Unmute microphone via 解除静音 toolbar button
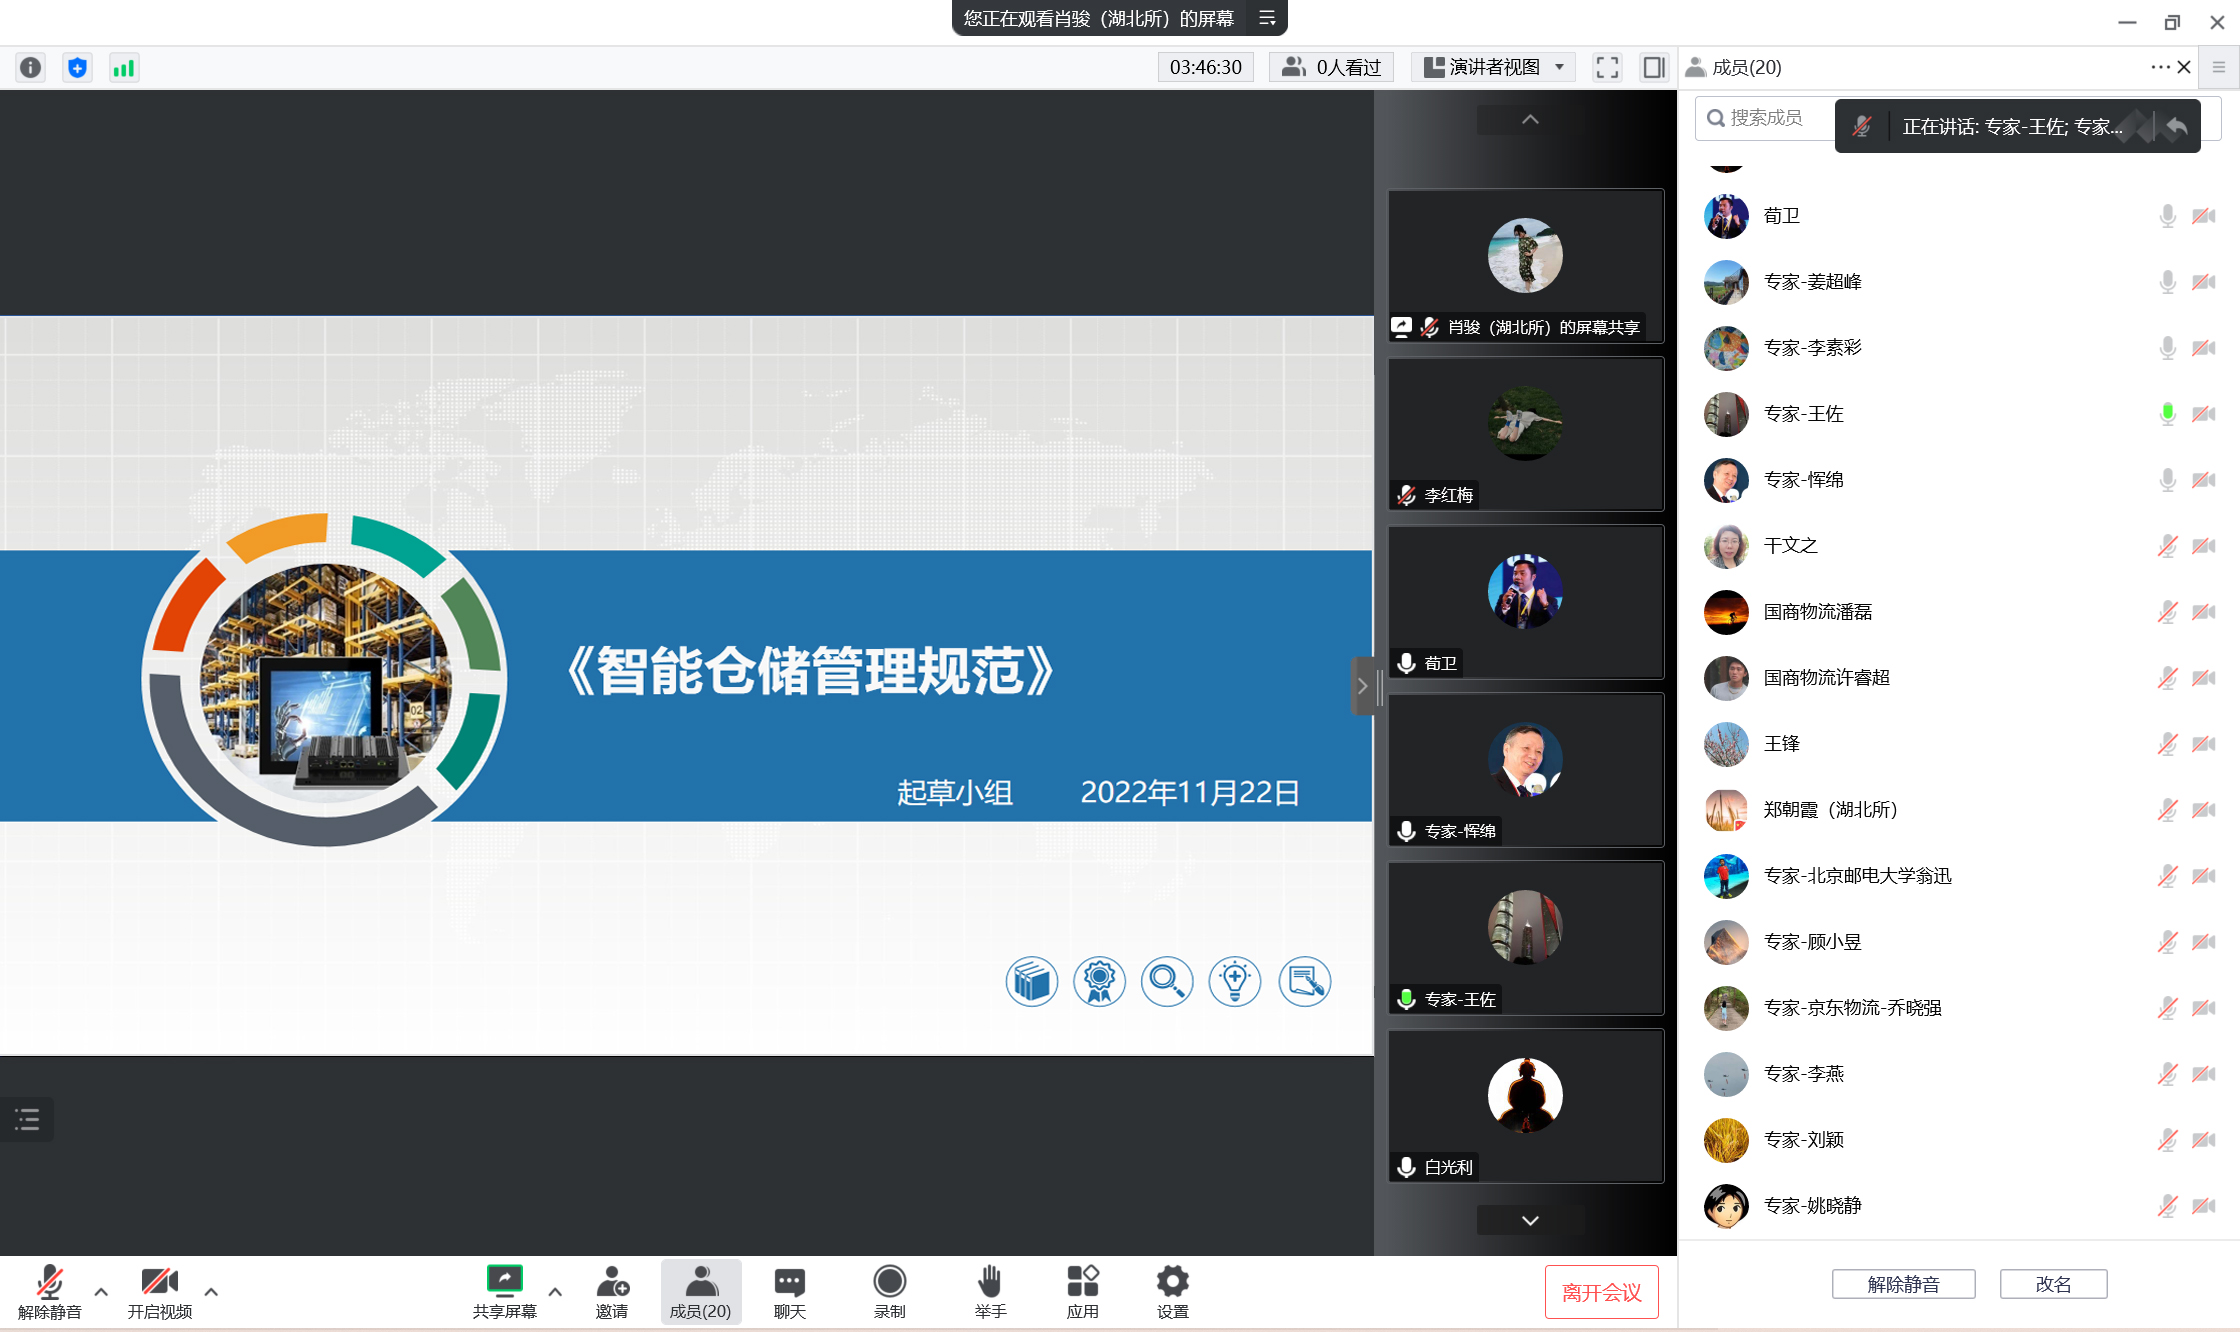Screen dimensions: 2240x1332 point(49,1291)
